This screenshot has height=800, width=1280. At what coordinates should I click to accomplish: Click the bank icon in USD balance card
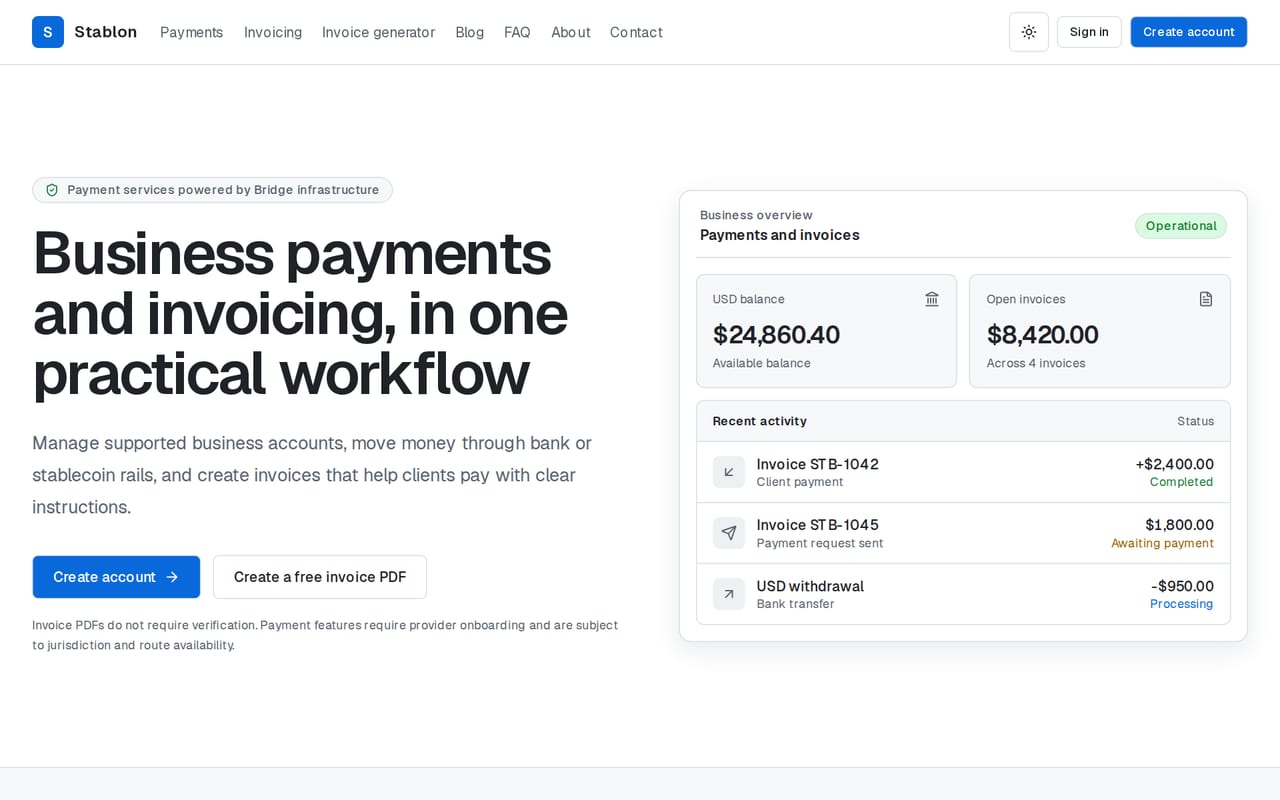point(932,299)
